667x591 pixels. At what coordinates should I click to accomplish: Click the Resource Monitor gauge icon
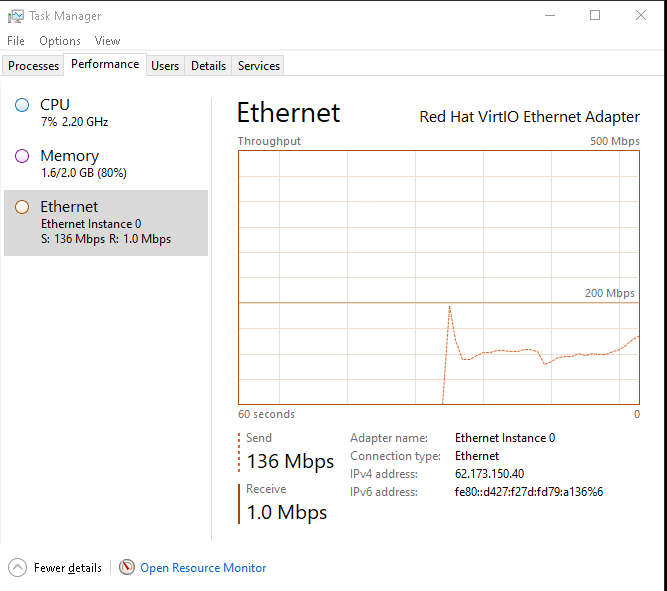[127, 568]
